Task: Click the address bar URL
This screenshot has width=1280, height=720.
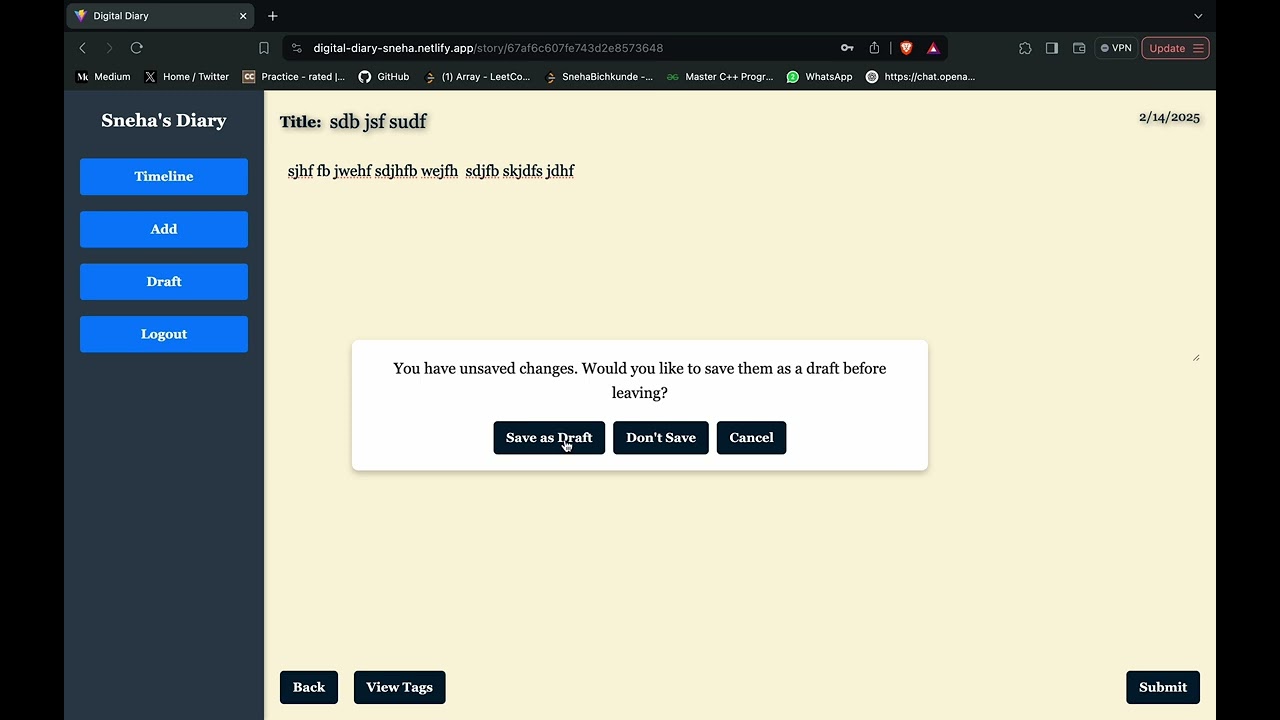Action: click(x=488, y=48)
